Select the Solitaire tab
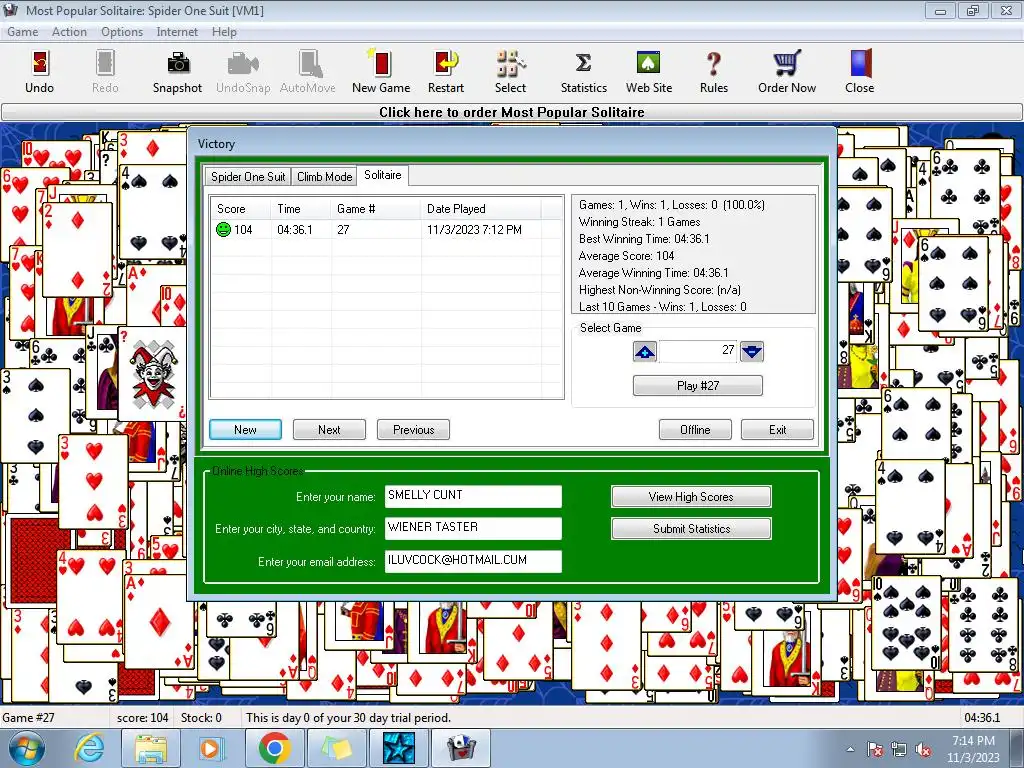Image resolution: width=1024 pixels, height=768 pixels. 383,175
